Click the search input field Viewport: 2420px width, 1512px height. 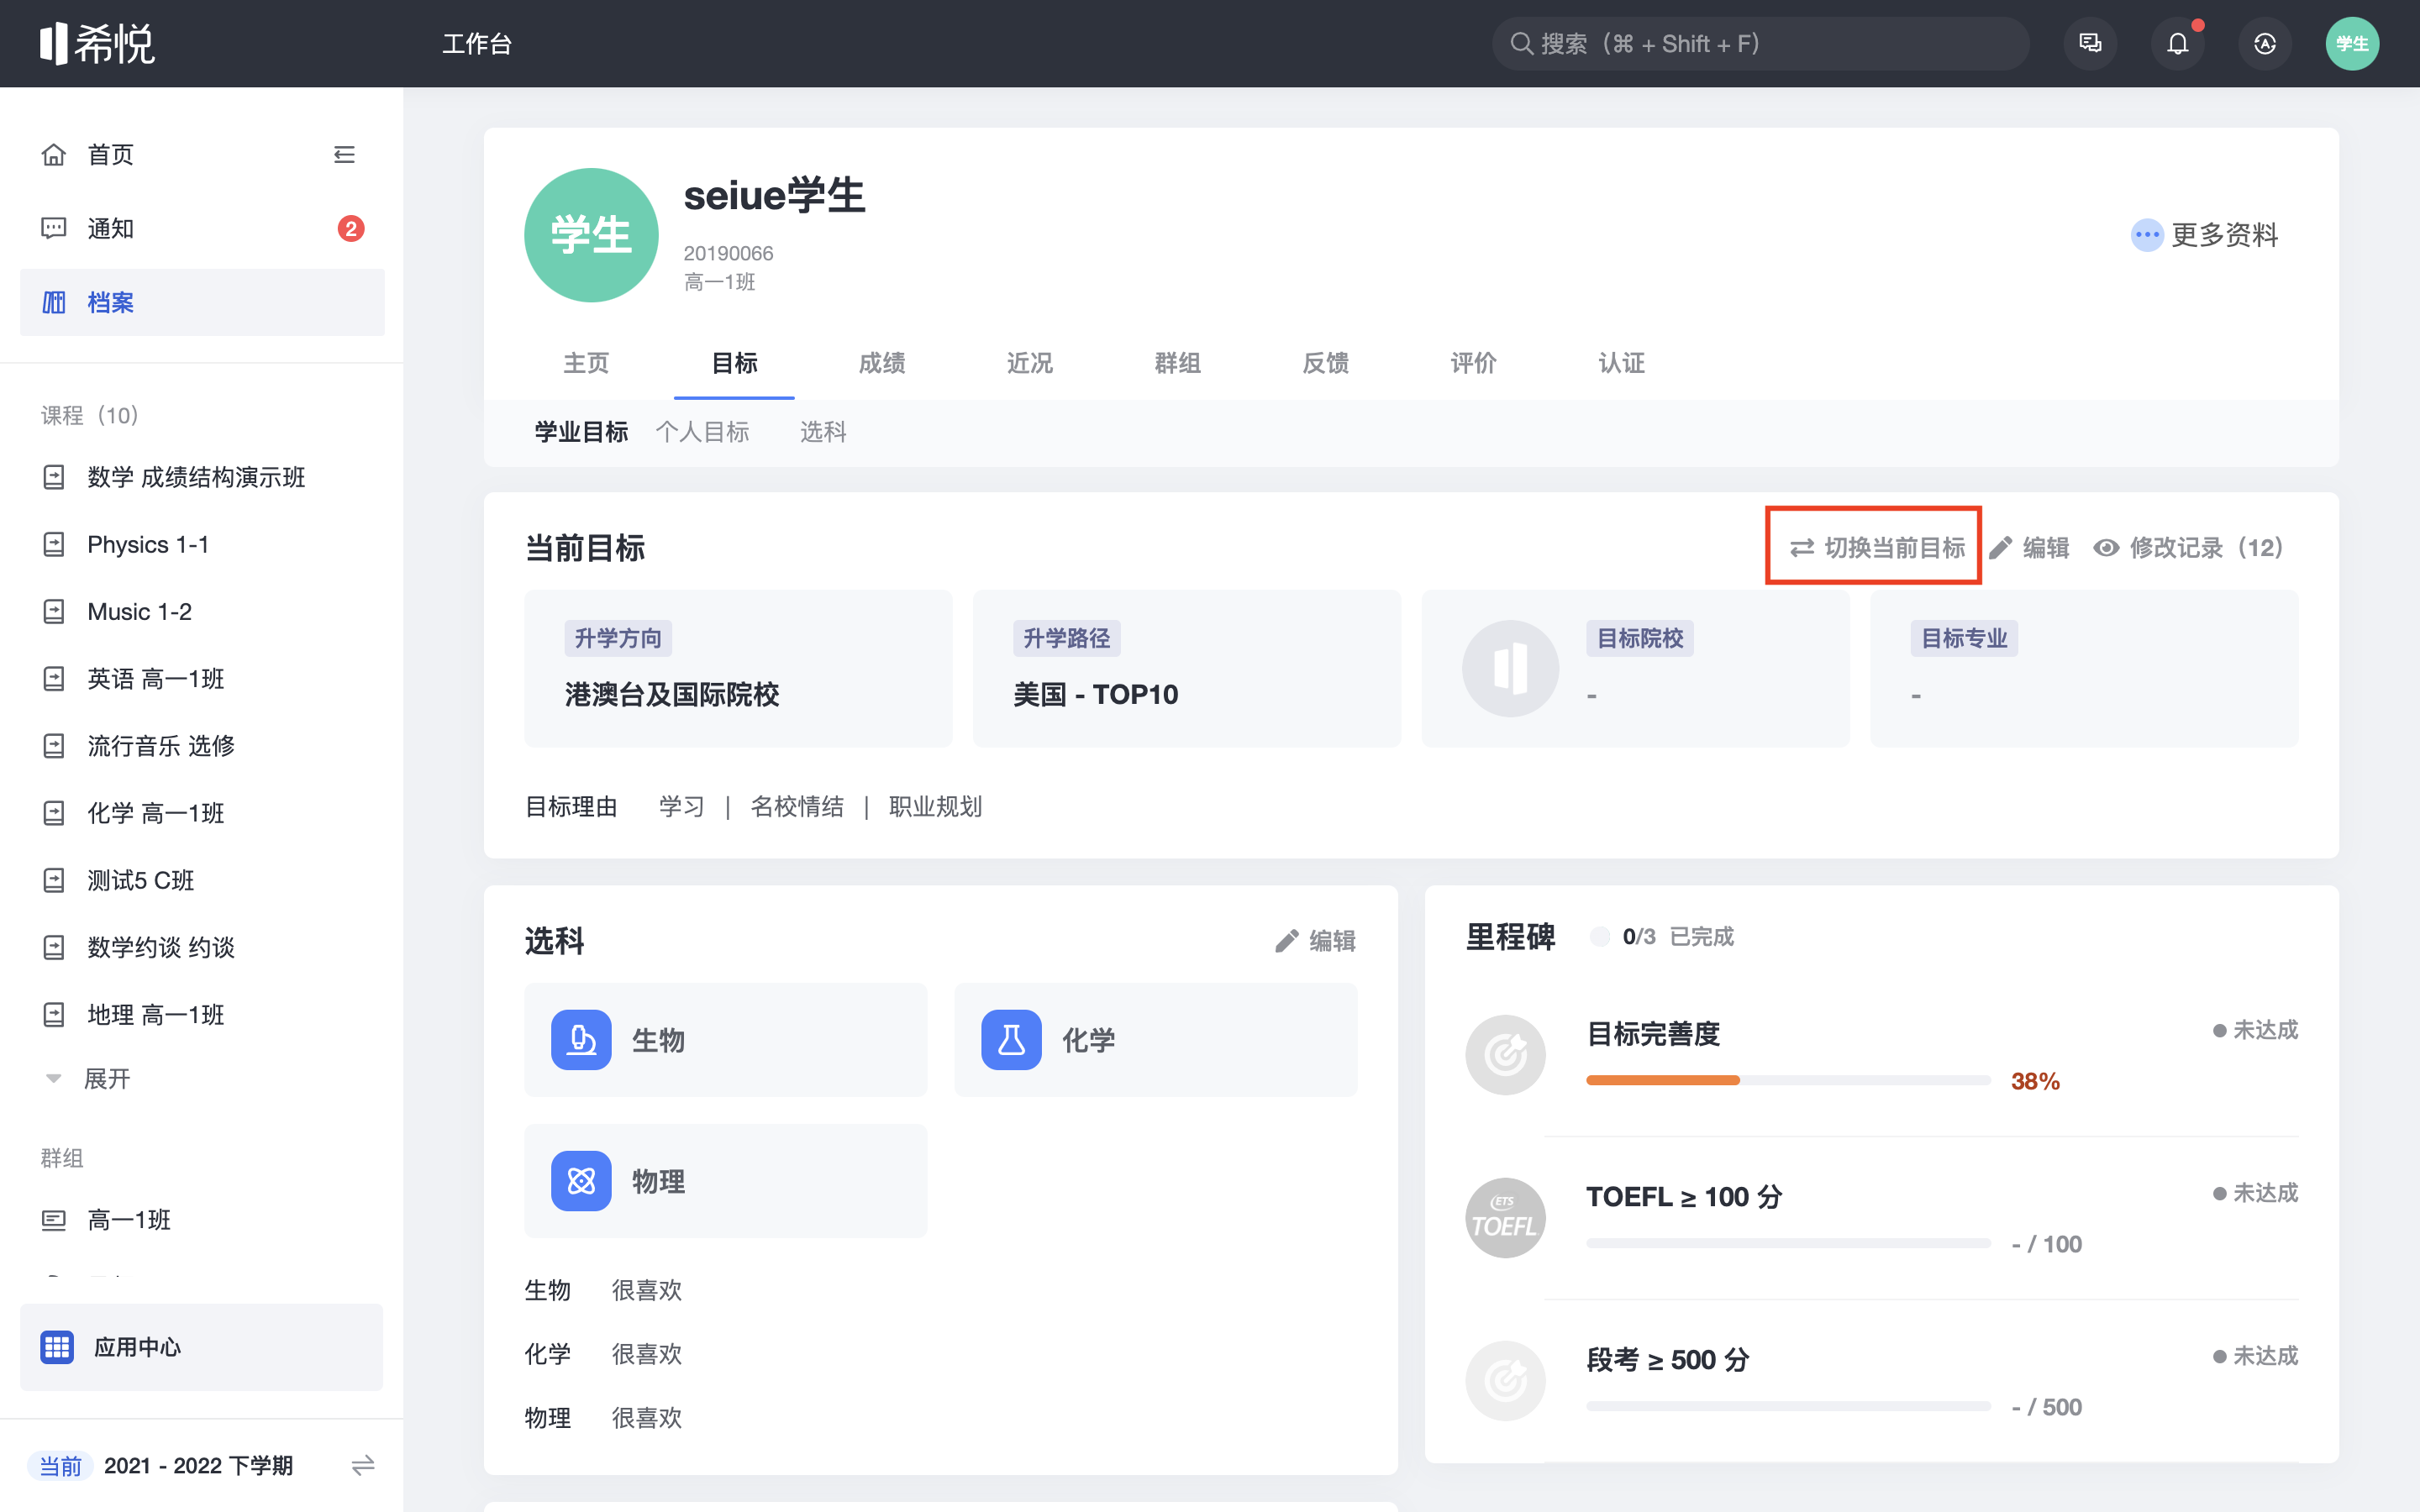pos(1760,44)
